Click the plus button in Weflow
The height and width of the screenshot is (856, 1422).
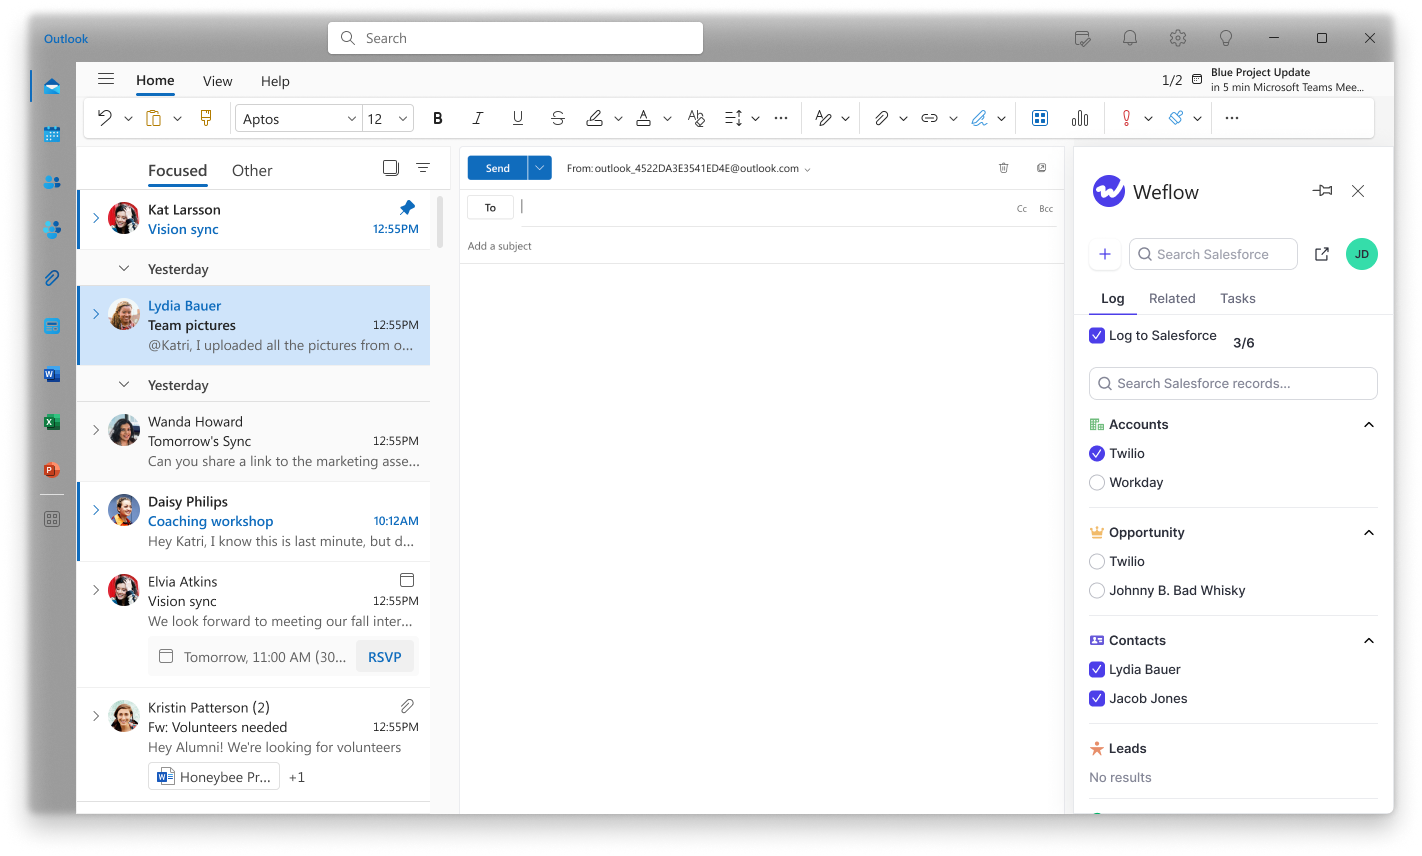1105,254
